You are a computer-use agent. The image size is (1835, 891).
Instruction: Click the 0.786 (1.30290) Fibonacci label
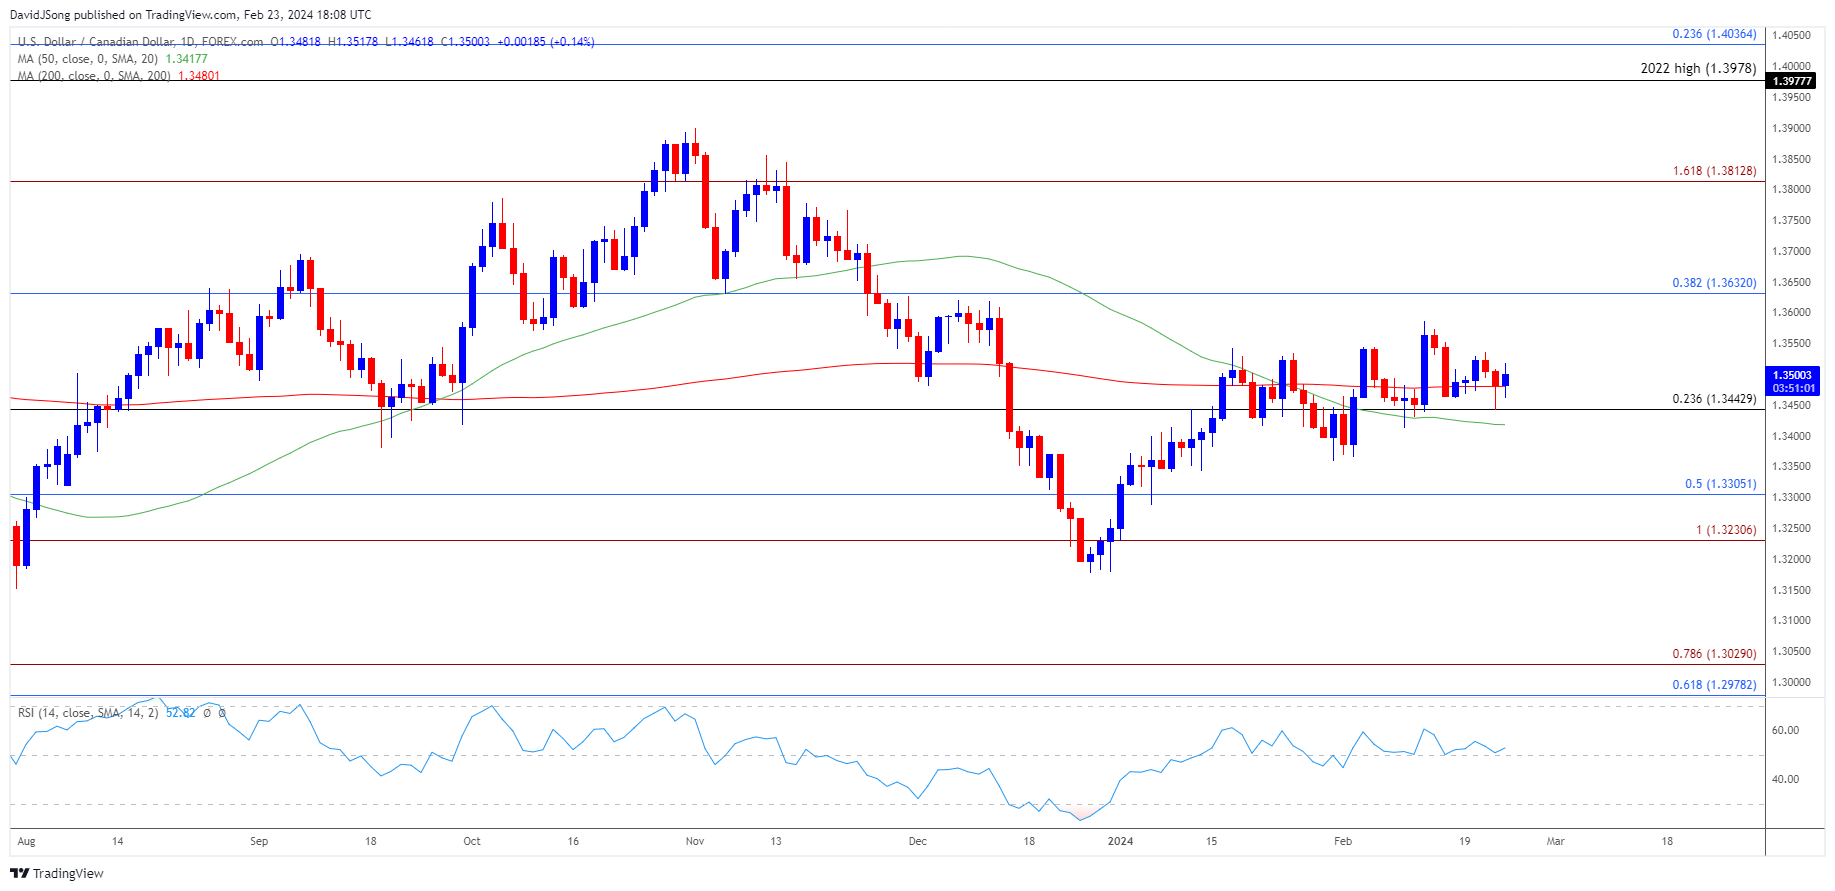tap(1714, 654)
